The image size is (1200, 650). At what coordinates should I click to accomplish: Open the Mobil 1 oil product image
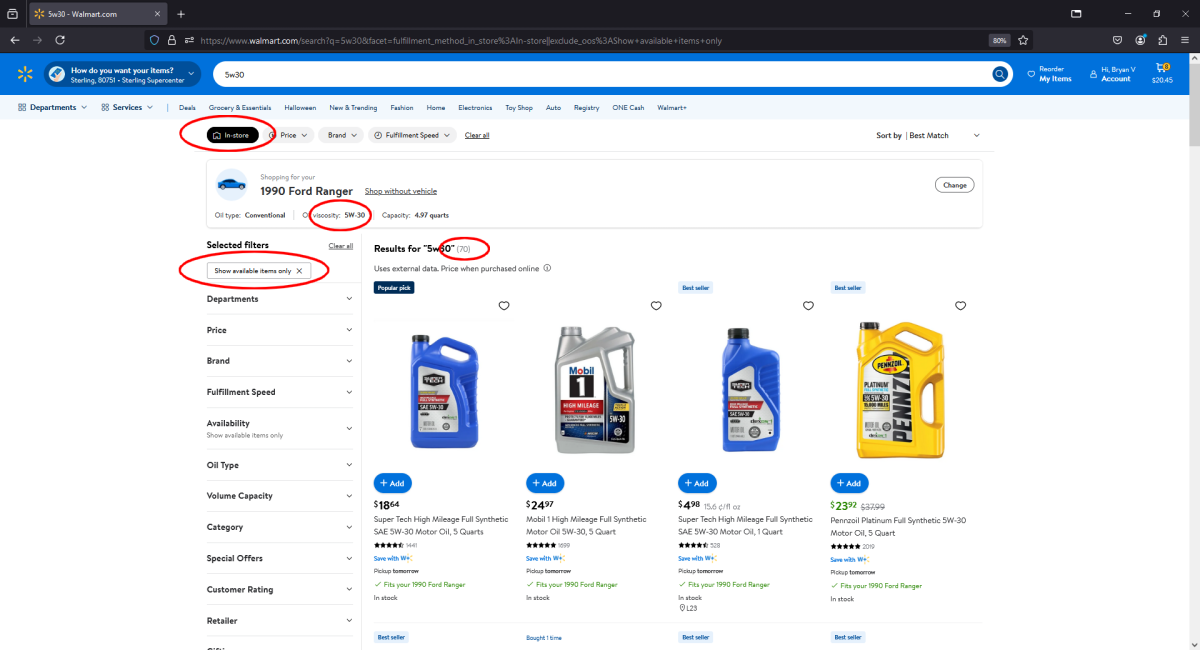coord(594,390)
